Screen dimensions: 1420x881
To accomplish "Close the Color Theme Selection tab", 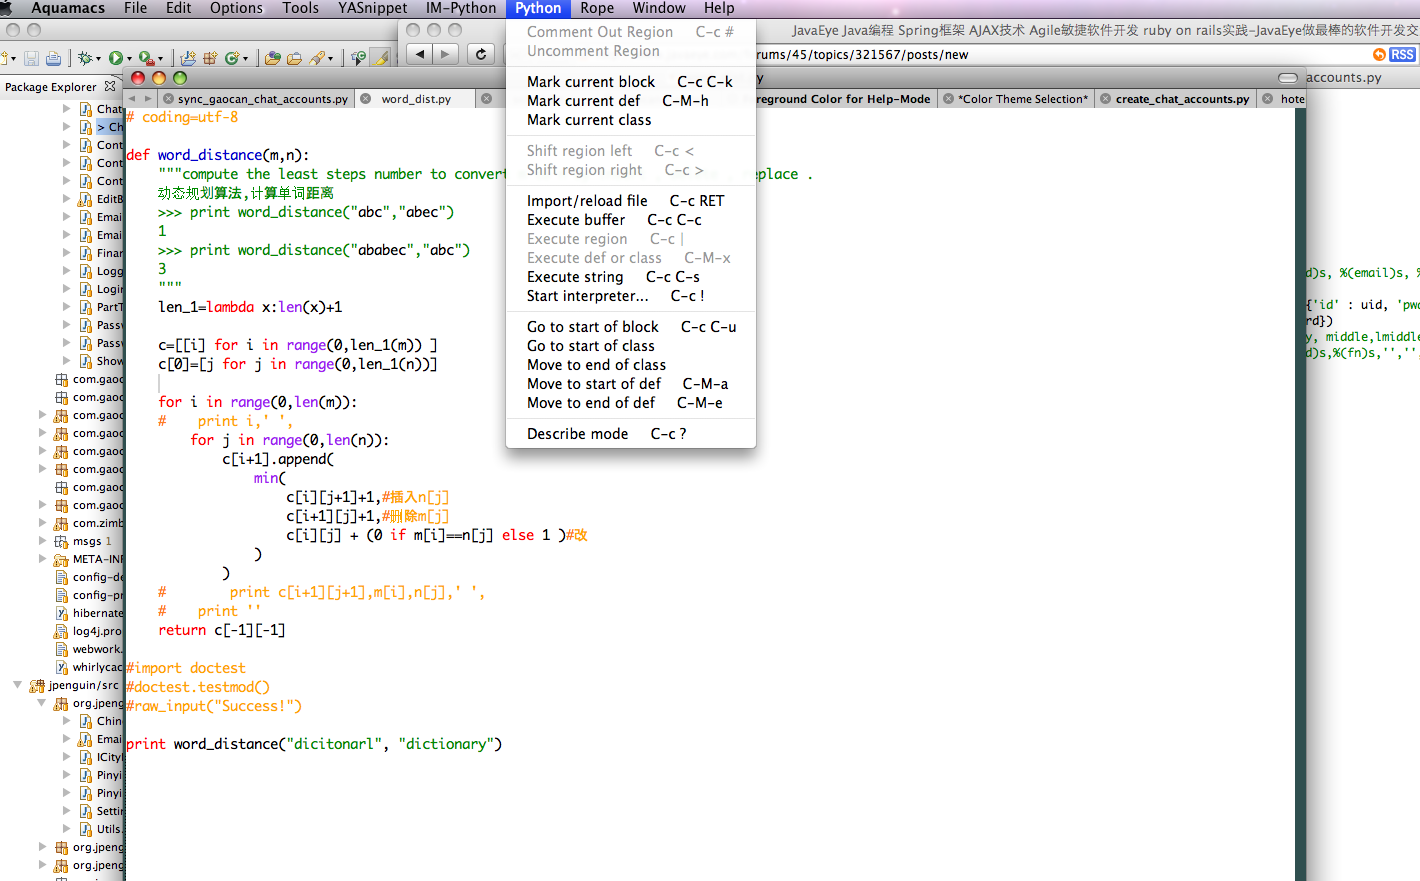I will pyautogui.click(x=948, y=99).
